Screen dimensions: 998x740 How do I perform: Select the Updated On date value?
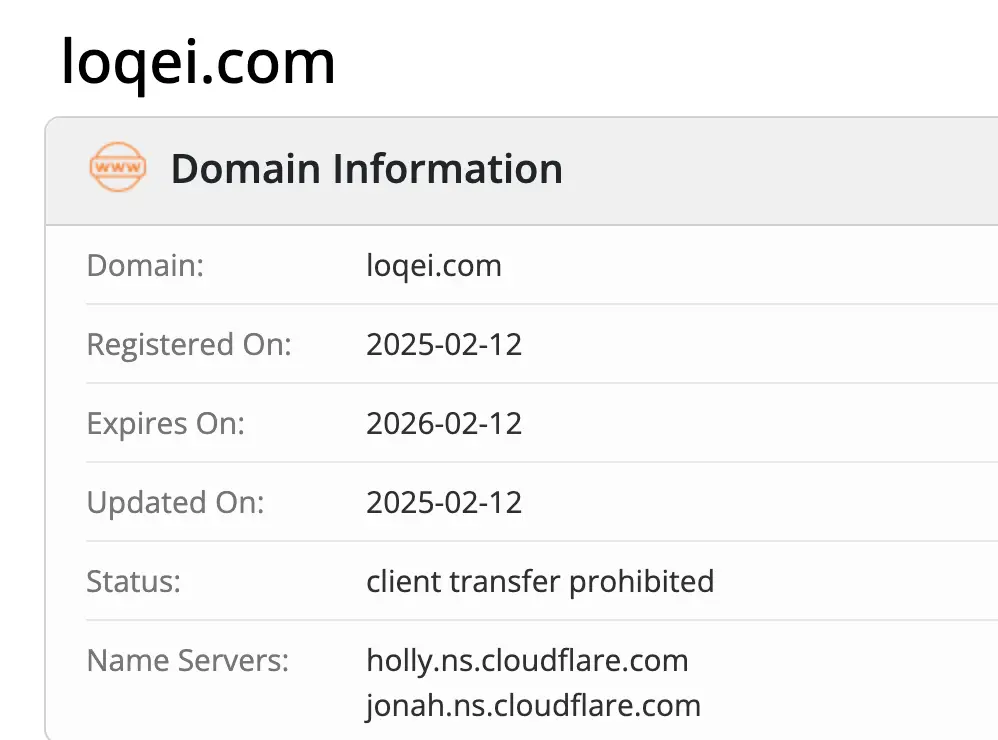pos(444,502)
